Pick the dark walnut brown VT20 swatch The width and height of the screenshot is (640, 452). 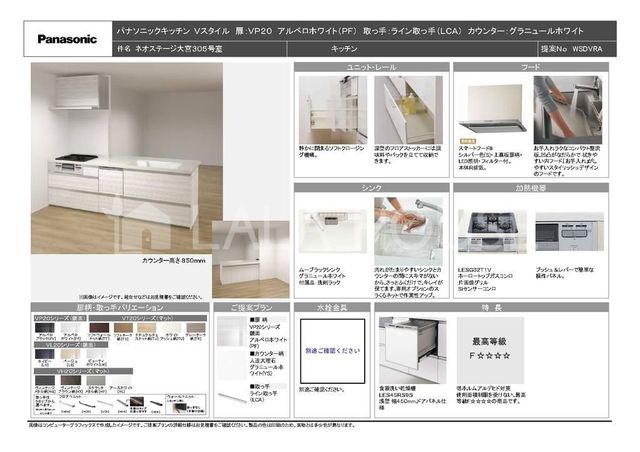tap(99, 328)
